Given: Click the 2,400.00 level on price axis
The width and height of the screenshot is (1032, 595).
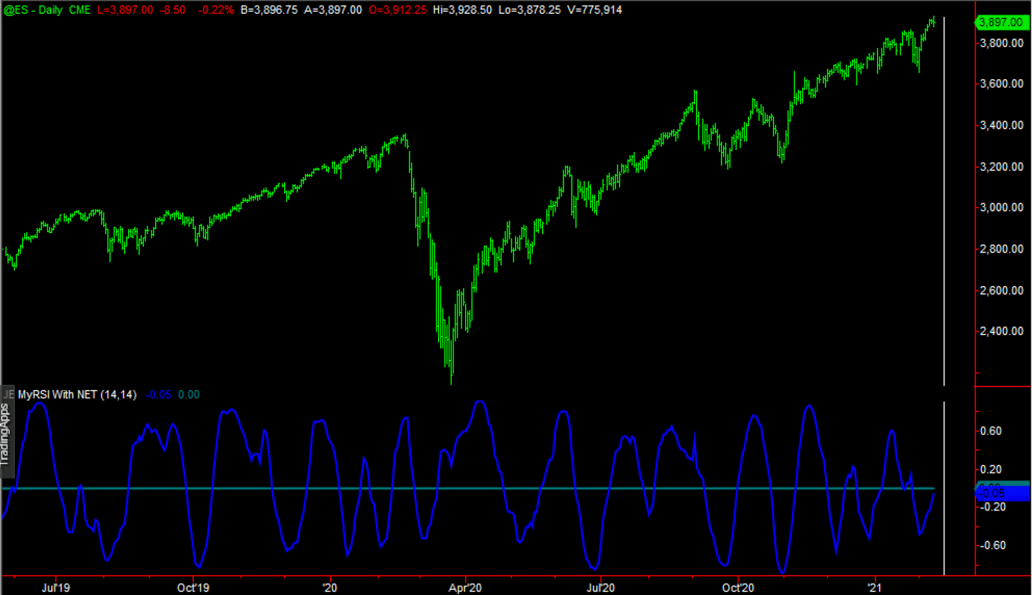Looking at the screenshot, I should tap(1002, 332).
